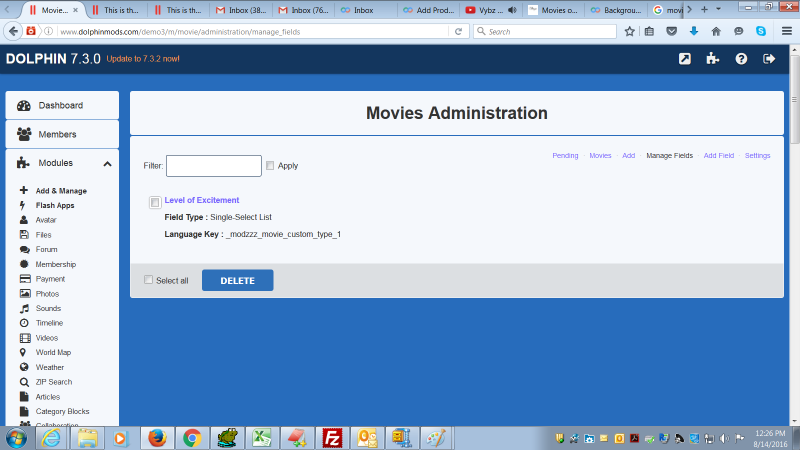The width and height of the screenshot is (800, 450).
Task: Open the Members sidebar section
Action: pos(62,134)
